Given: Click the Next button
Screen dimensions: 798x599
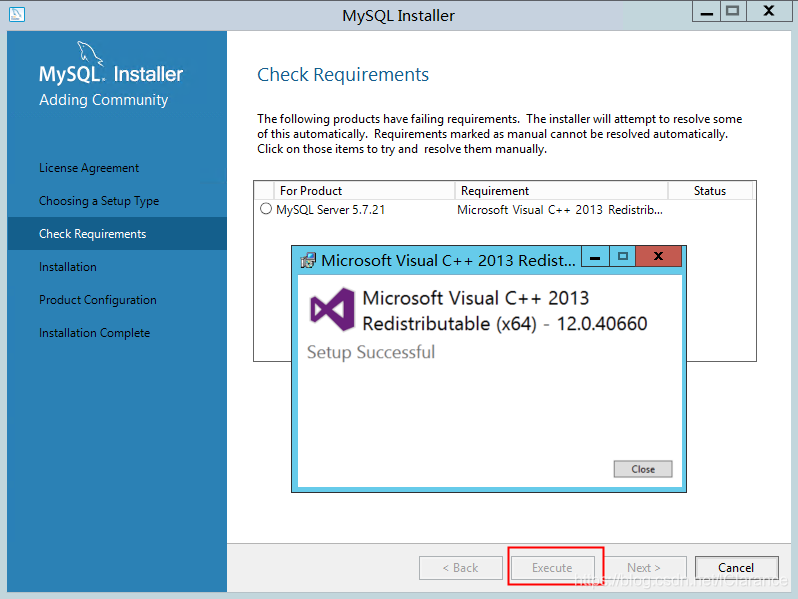Looking at the screenshot, I should tap(644, 567).
